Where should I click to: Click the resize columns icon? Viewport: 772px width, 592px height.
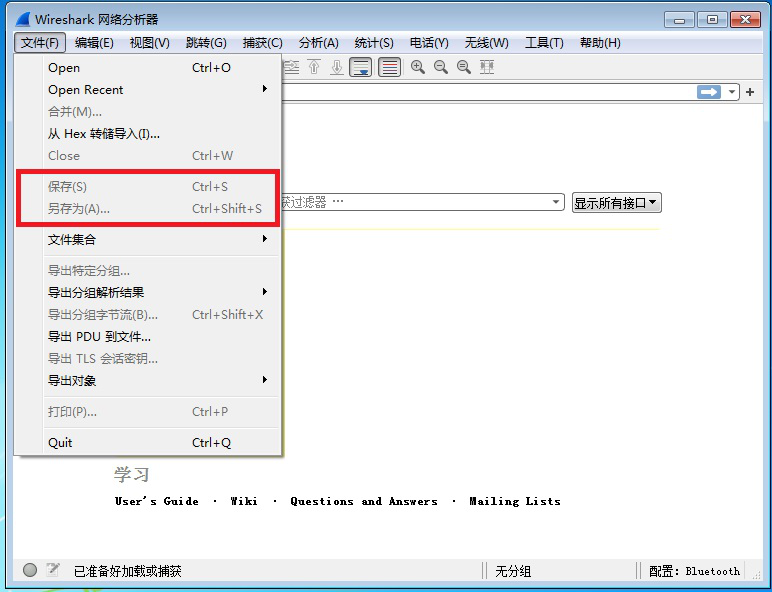tap(487, 67)
